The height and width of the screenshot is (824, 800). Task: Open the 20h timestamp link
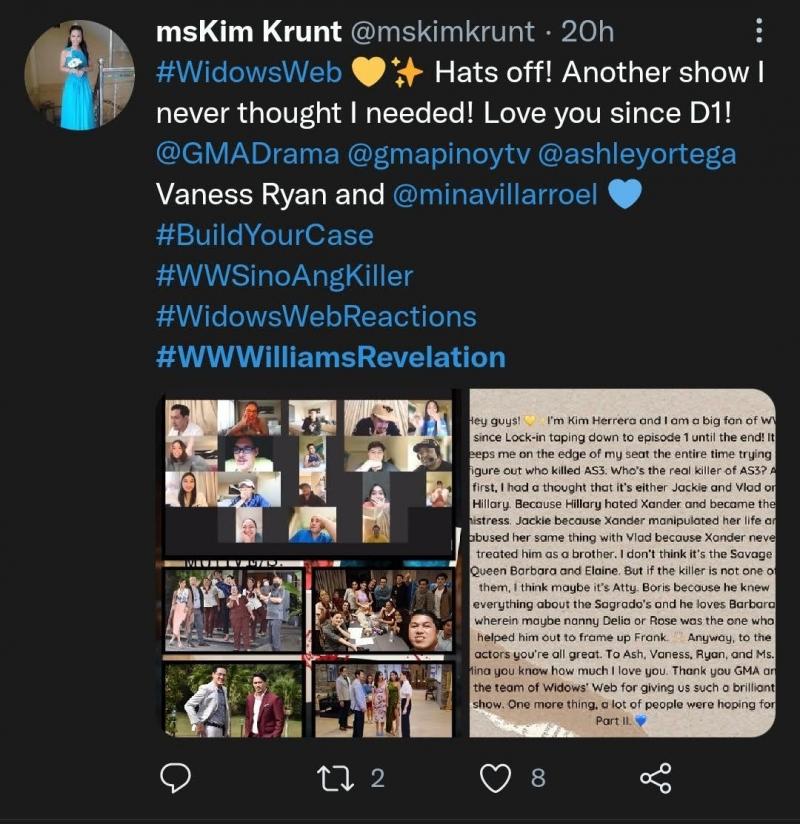click(587, 32)
